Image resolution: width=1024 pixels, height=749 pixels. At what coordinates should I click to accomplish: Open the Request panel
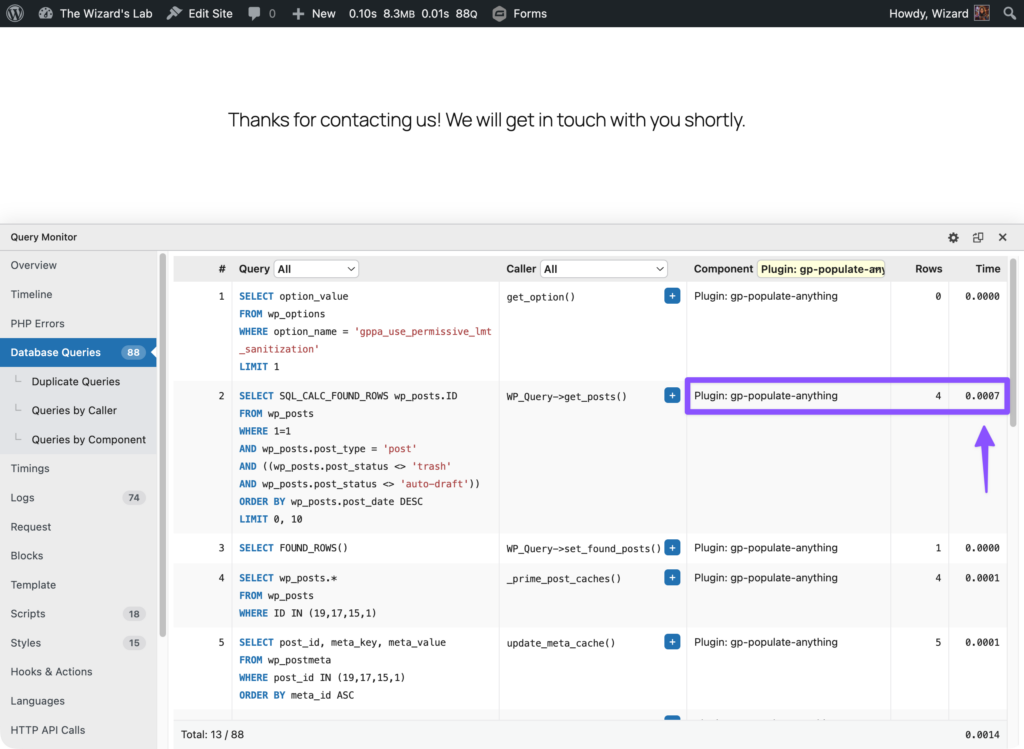click(x=78, y=526)
